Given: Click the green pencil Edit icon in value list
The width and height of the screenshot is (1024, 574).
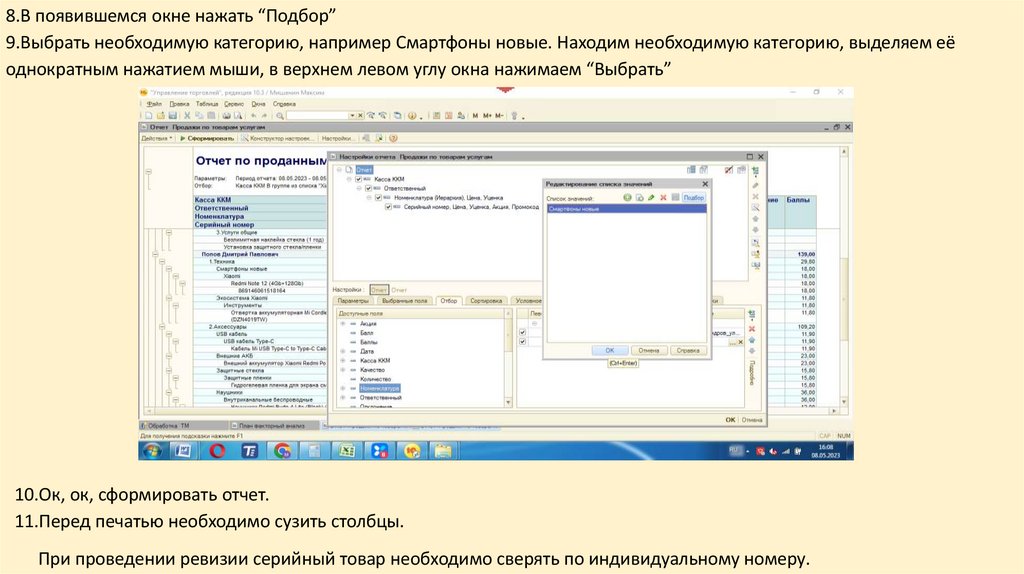Looking at the screenshot, I should coord(651,197).
